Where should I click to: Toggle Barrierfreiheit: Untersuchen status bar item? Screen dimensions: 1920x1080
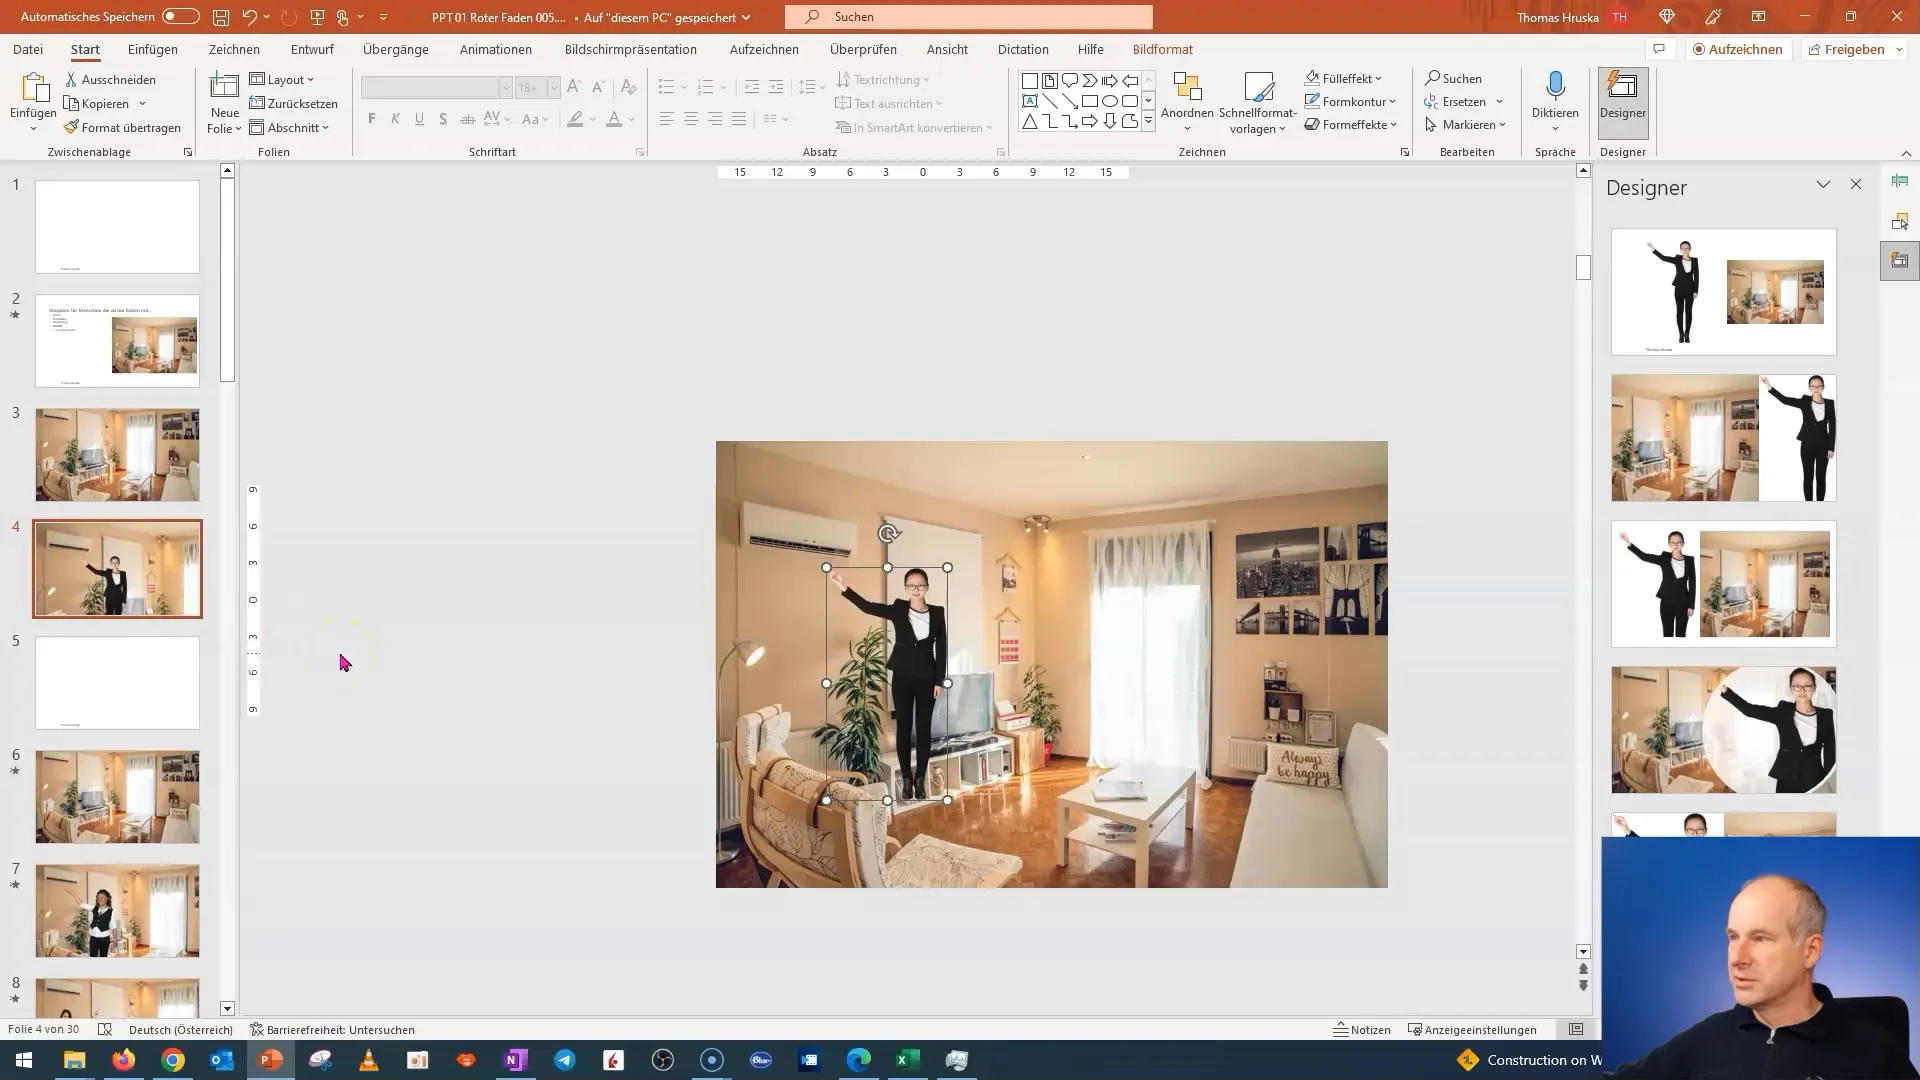332,1030
